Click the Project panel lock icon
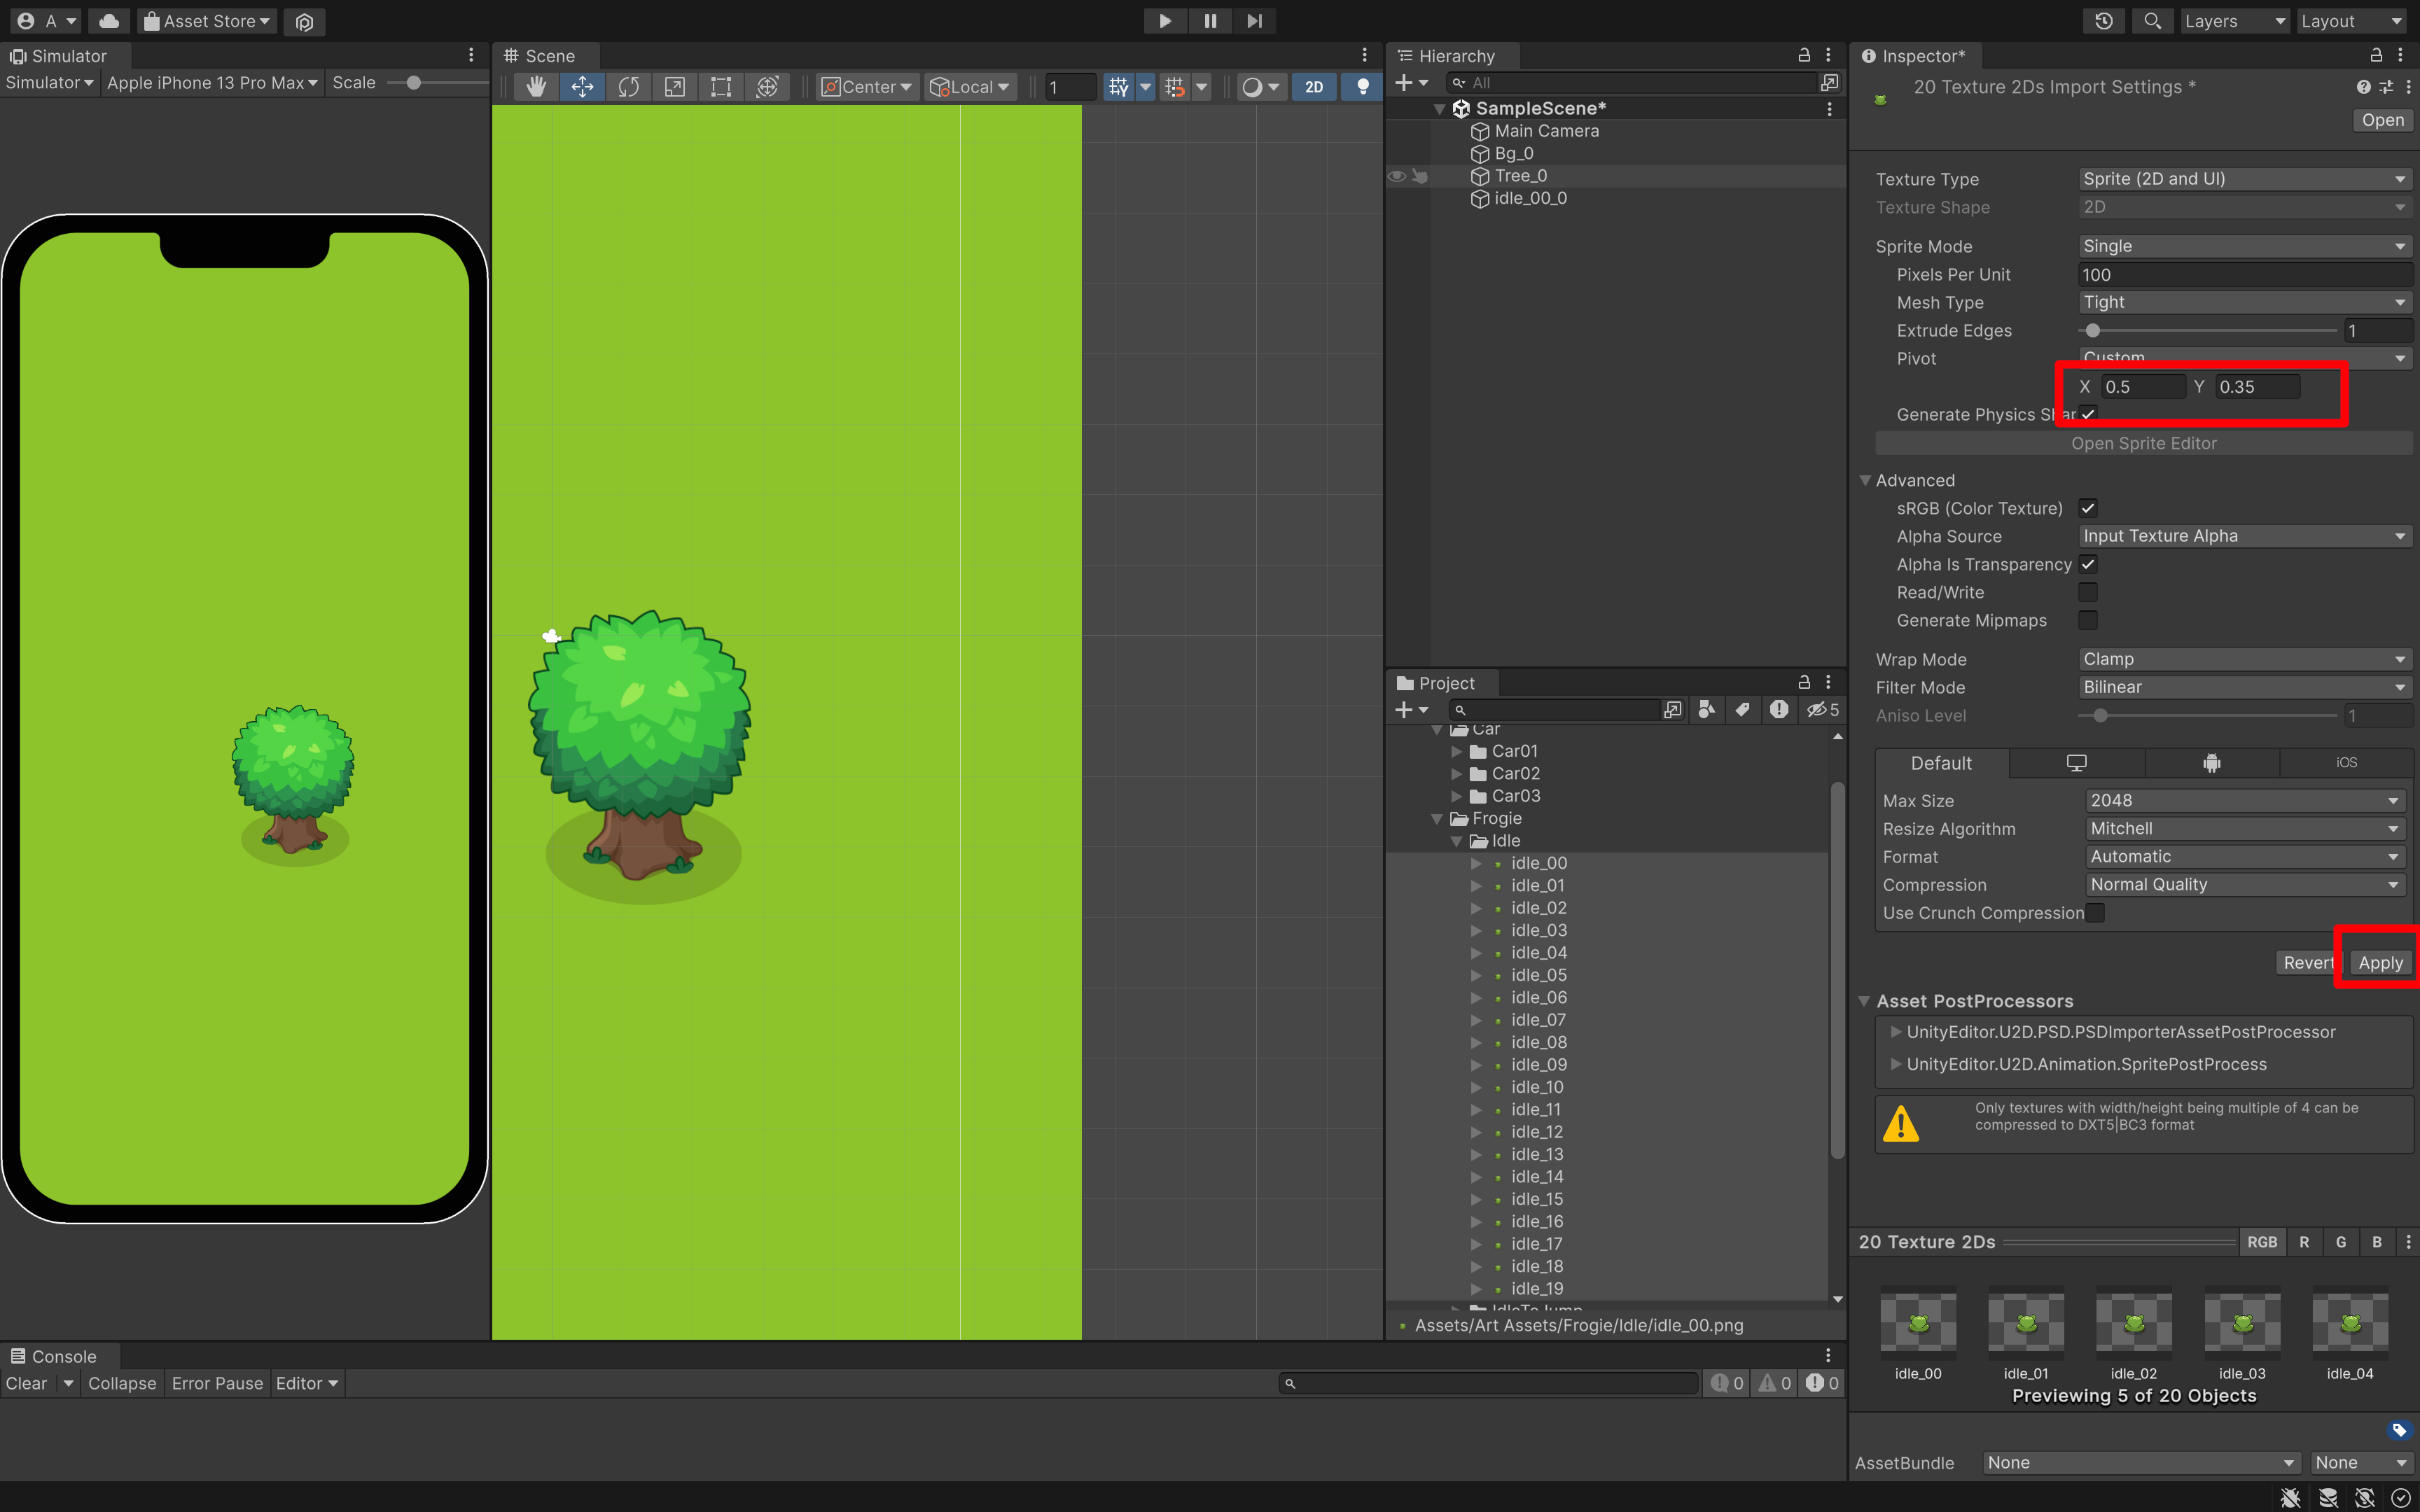Screen dimensions: 2420x1512 1804,682
